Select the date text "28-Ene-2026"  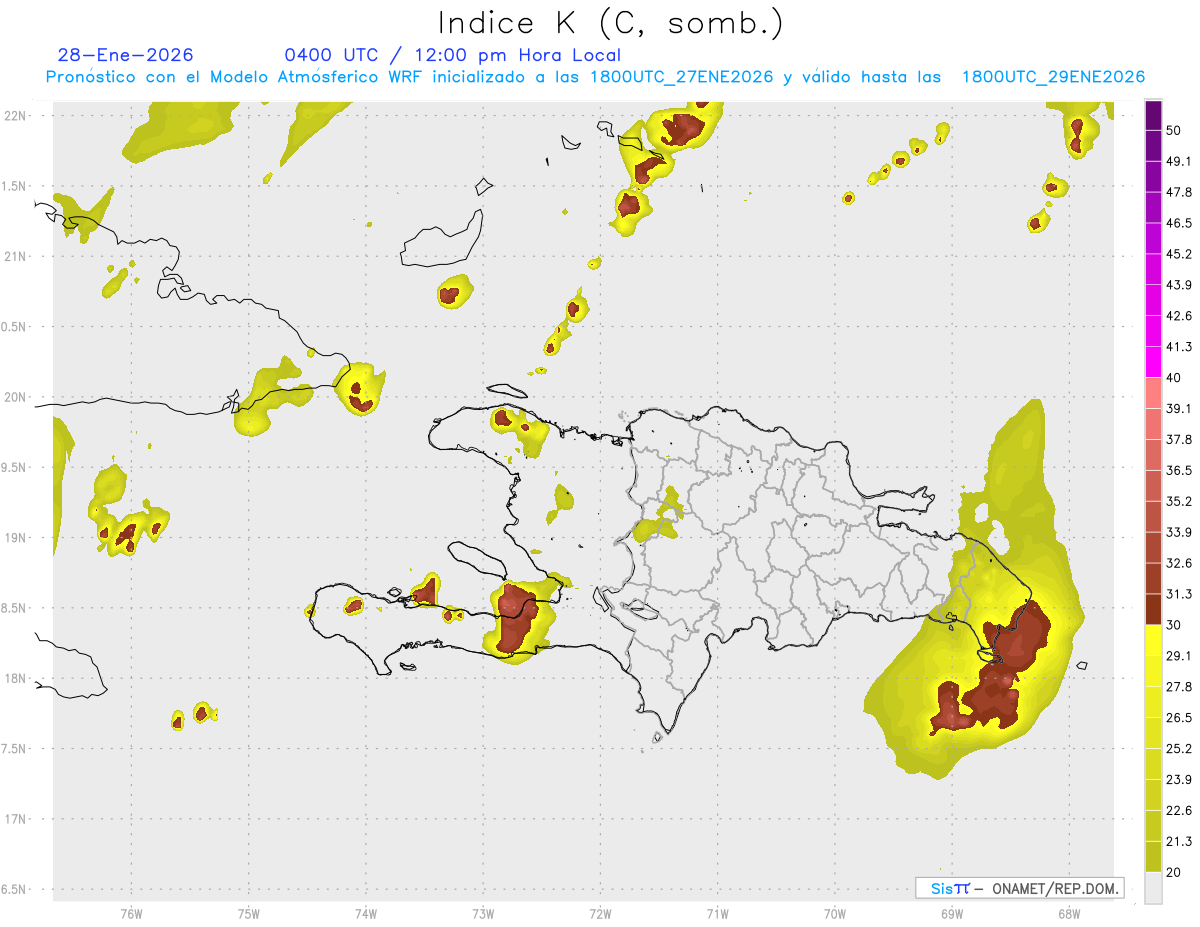click(x=126, y=55)
